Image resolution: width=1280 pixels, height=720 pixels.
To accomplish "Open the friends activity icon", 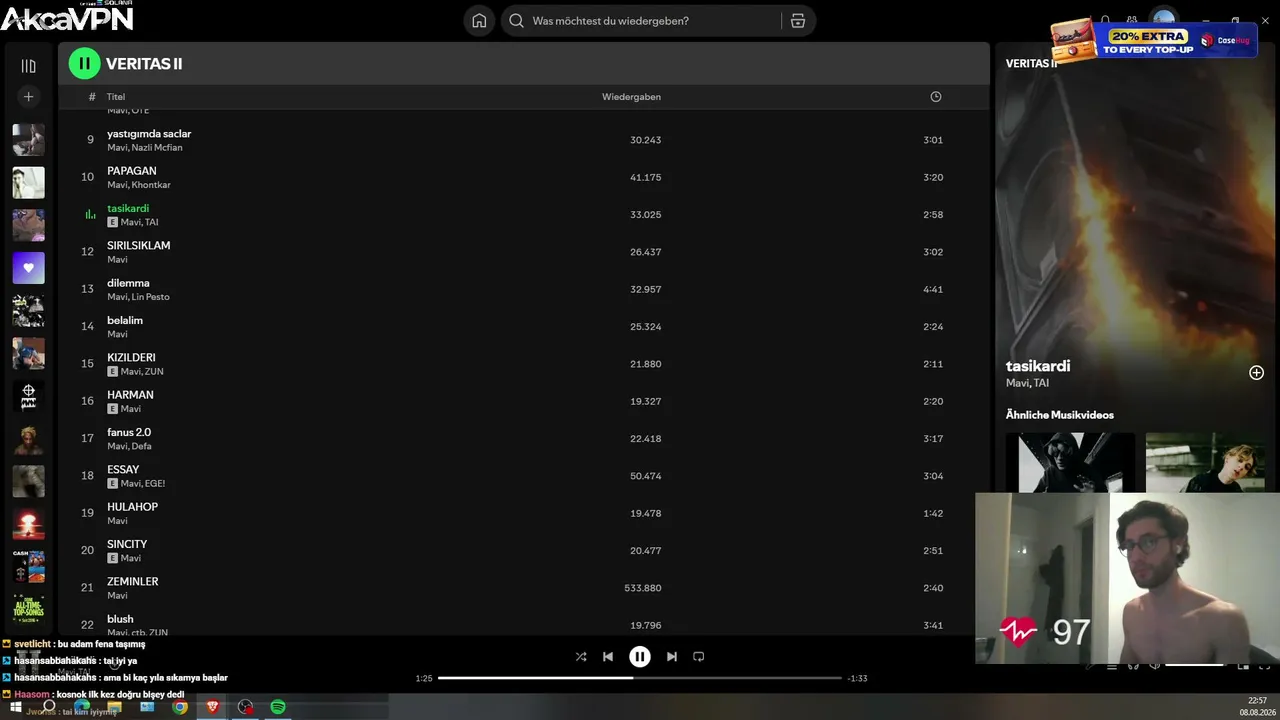I will click(1132, 20).
